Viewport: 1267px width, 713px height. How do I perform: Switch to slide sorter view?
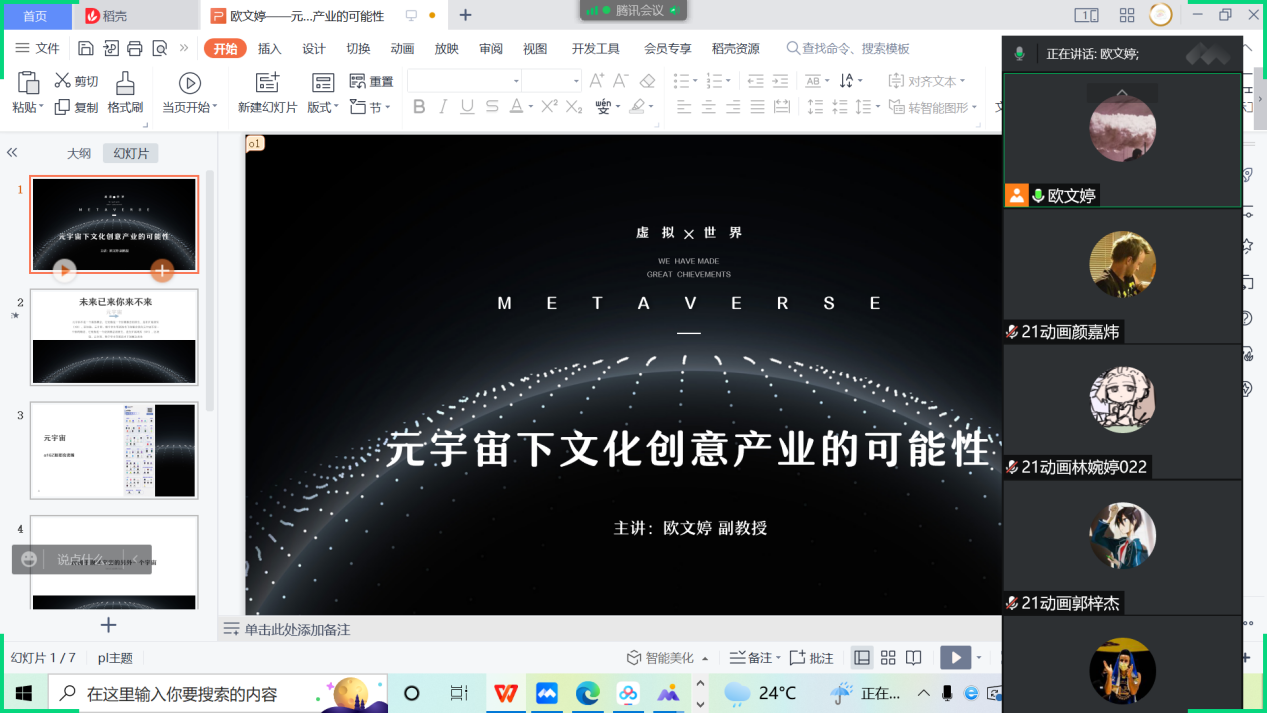tap(888, 658)
